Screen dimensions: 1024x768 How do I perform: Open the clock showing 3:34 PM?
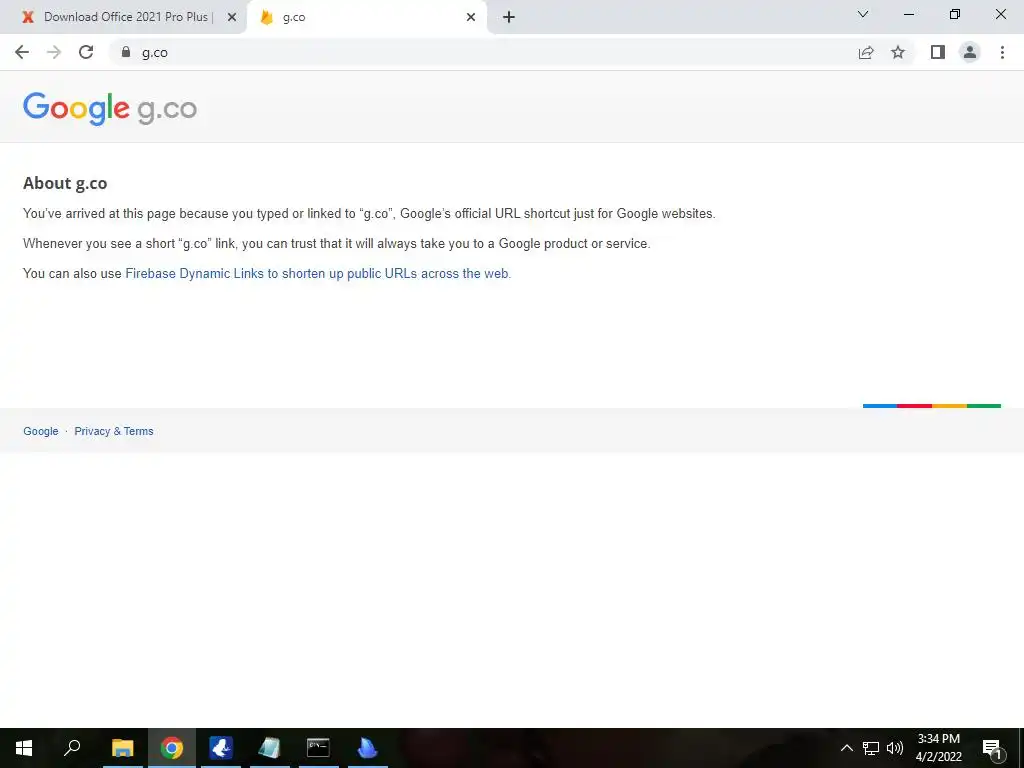click(x=938, y=748)
